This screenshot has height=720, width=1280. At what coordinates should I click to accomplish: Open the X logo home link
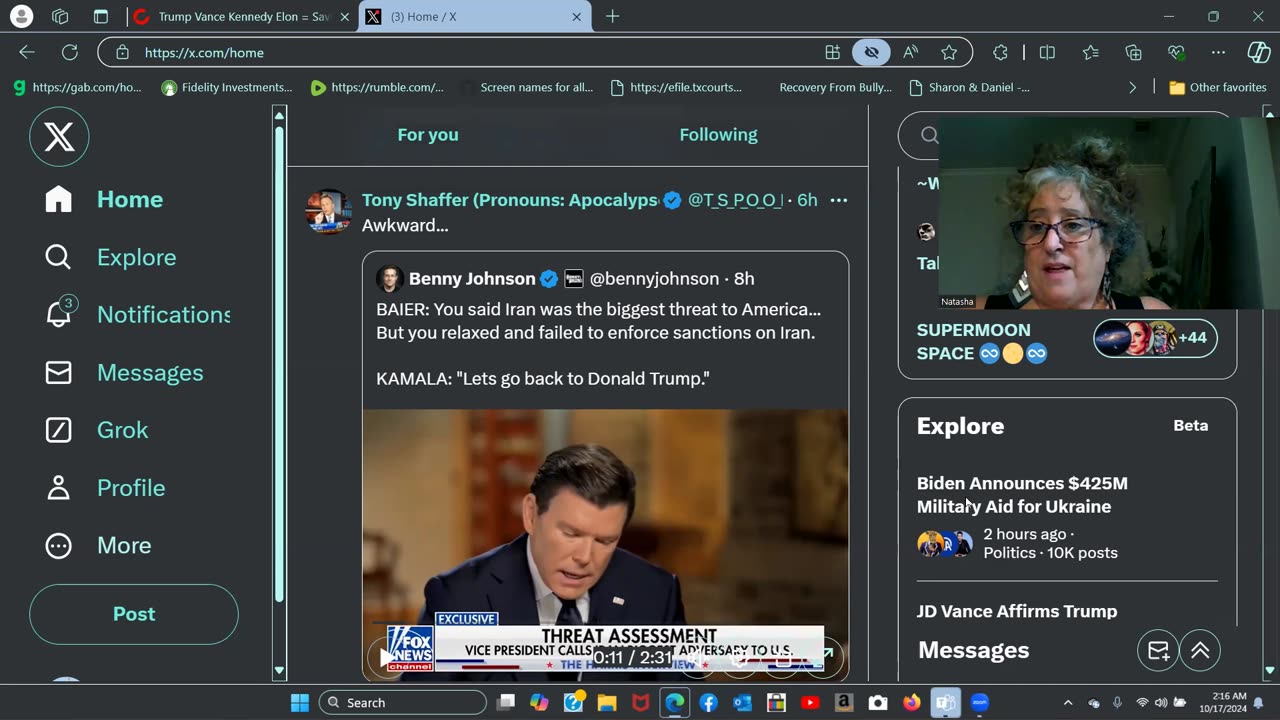[59, 137]
